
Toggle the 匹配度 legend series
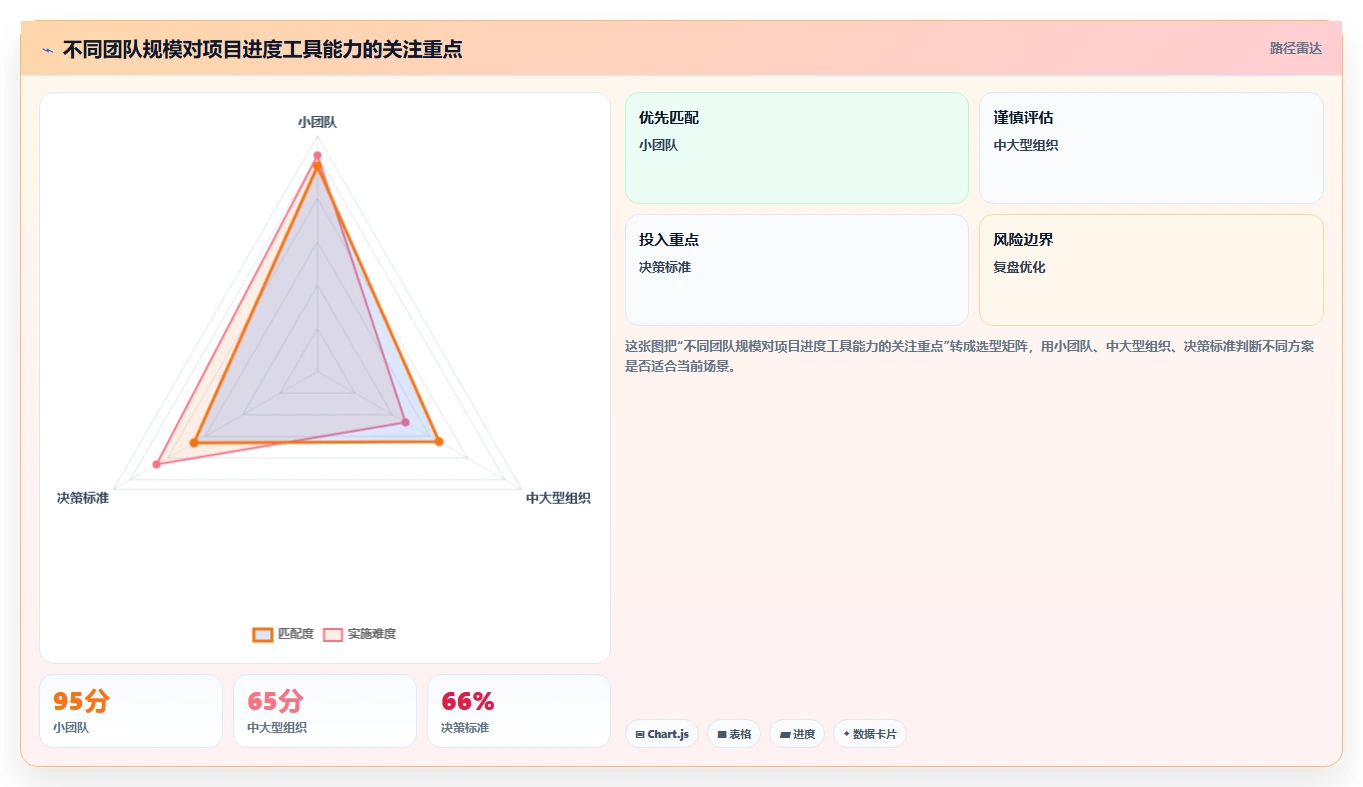pos(284,634)
